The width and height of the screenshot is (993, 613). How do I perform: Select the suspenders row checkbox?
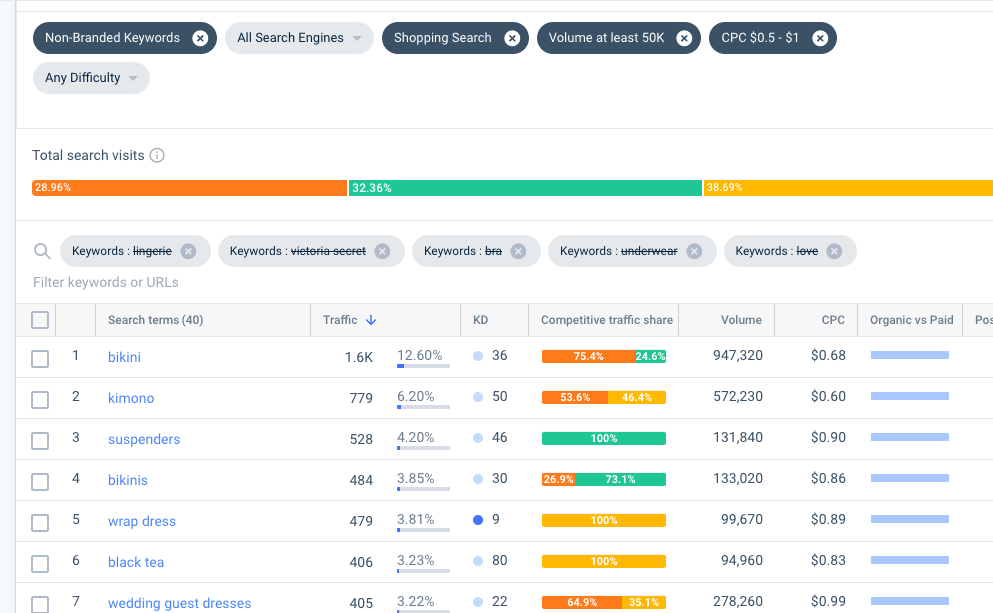click(x=40, y=441)
